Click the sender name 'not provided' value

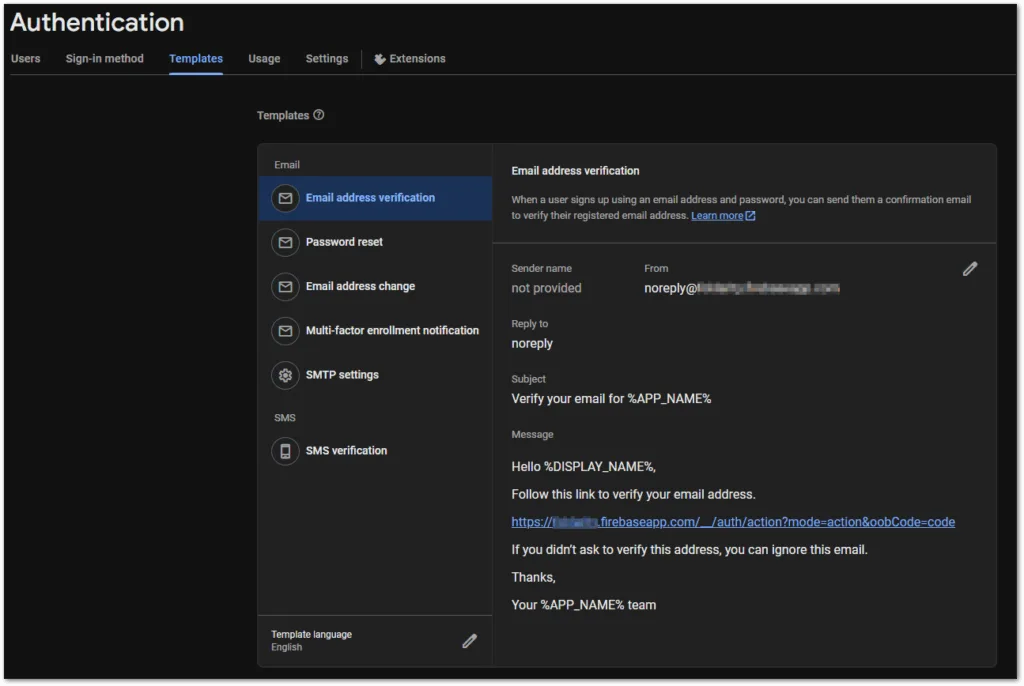click(x=546, y=288)
